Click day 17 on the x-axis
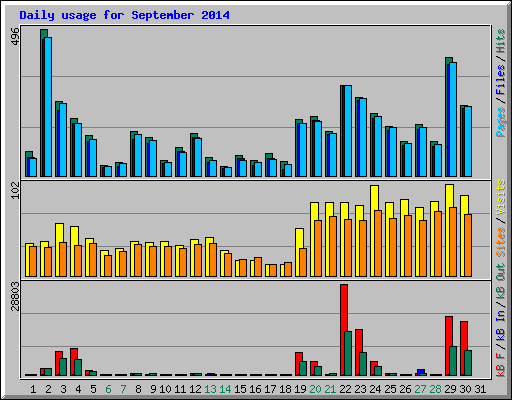Viewport: 512px width, 400px height. coord(270,389)
